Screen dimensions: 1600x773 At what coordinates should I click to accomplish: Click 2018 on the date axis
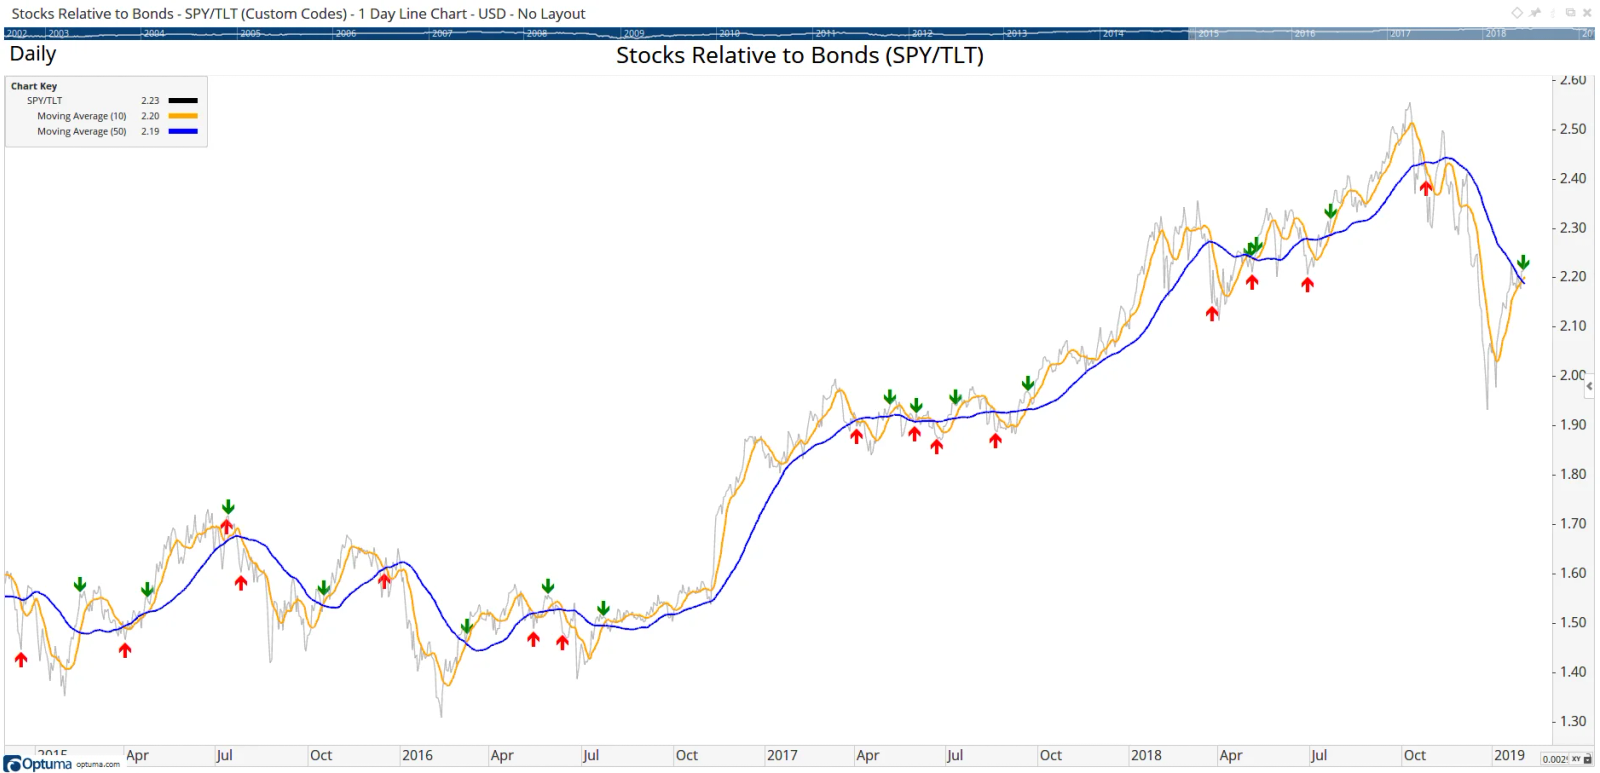pyautogui.click(x=1146, y=755)
